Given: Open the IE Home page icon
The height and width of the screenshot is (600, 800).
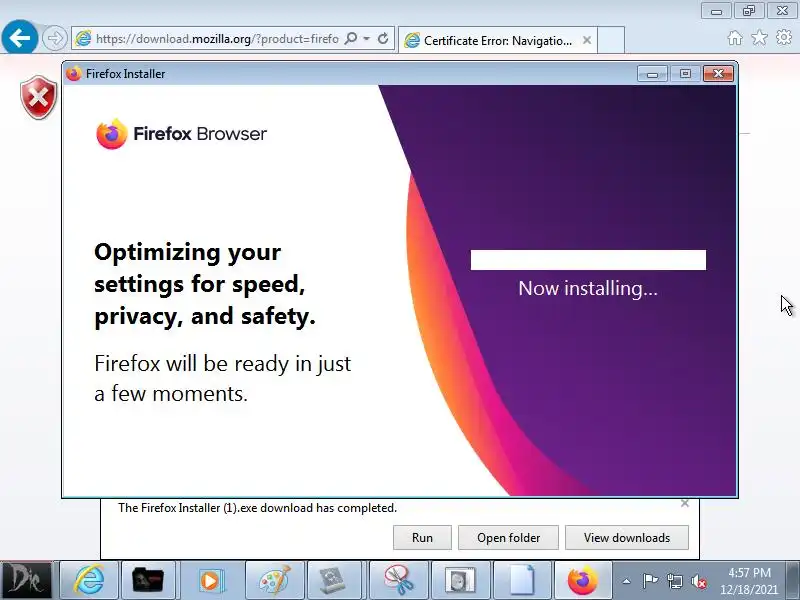Looking at the screenshot, I should point(735,38).
